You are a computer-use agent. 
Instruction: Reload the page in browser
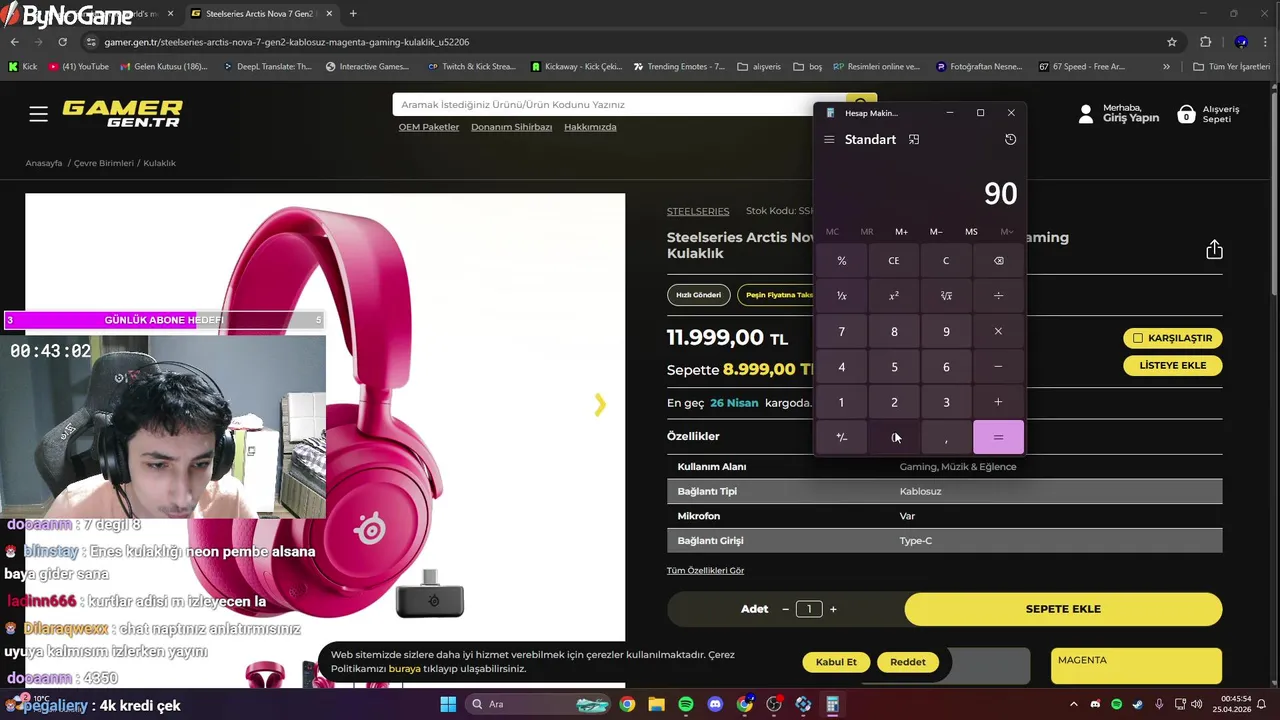[62, 42]
